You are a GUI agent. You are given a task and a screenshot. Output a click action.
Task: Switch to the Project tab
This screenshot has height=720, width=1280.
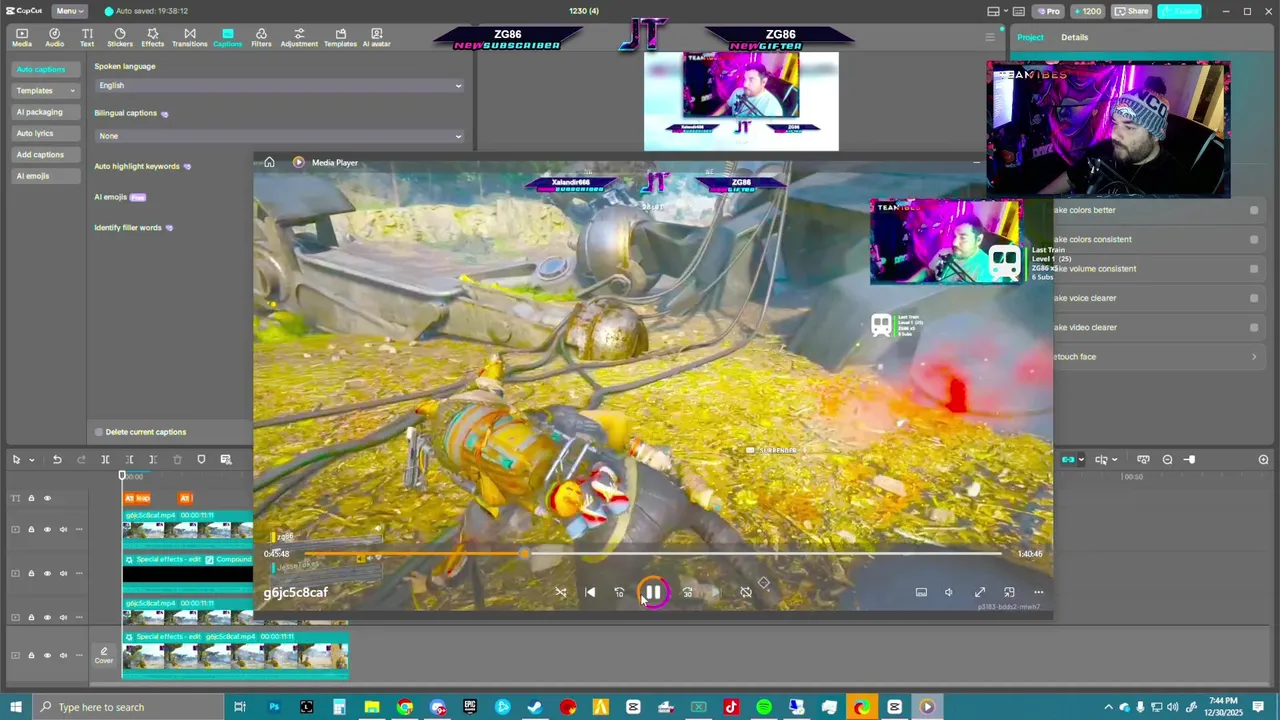tap(1030, 37)
